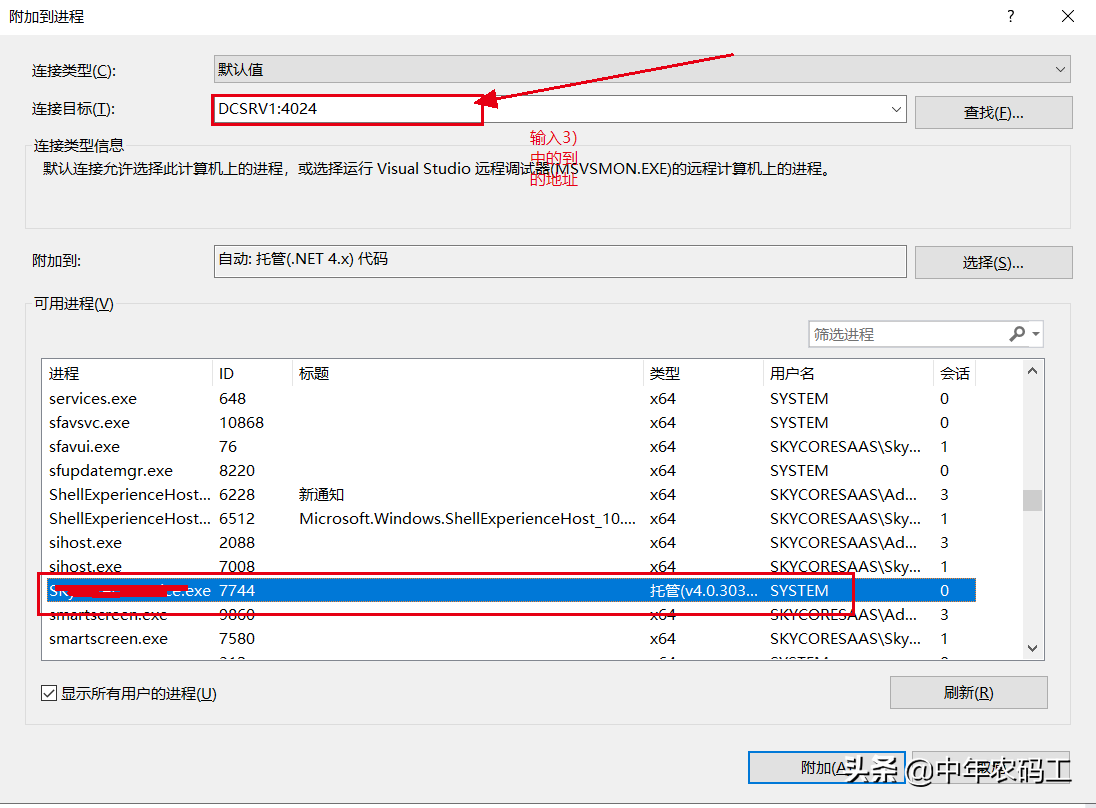Click the Attach (附加) button

click(x=826, y=767)
